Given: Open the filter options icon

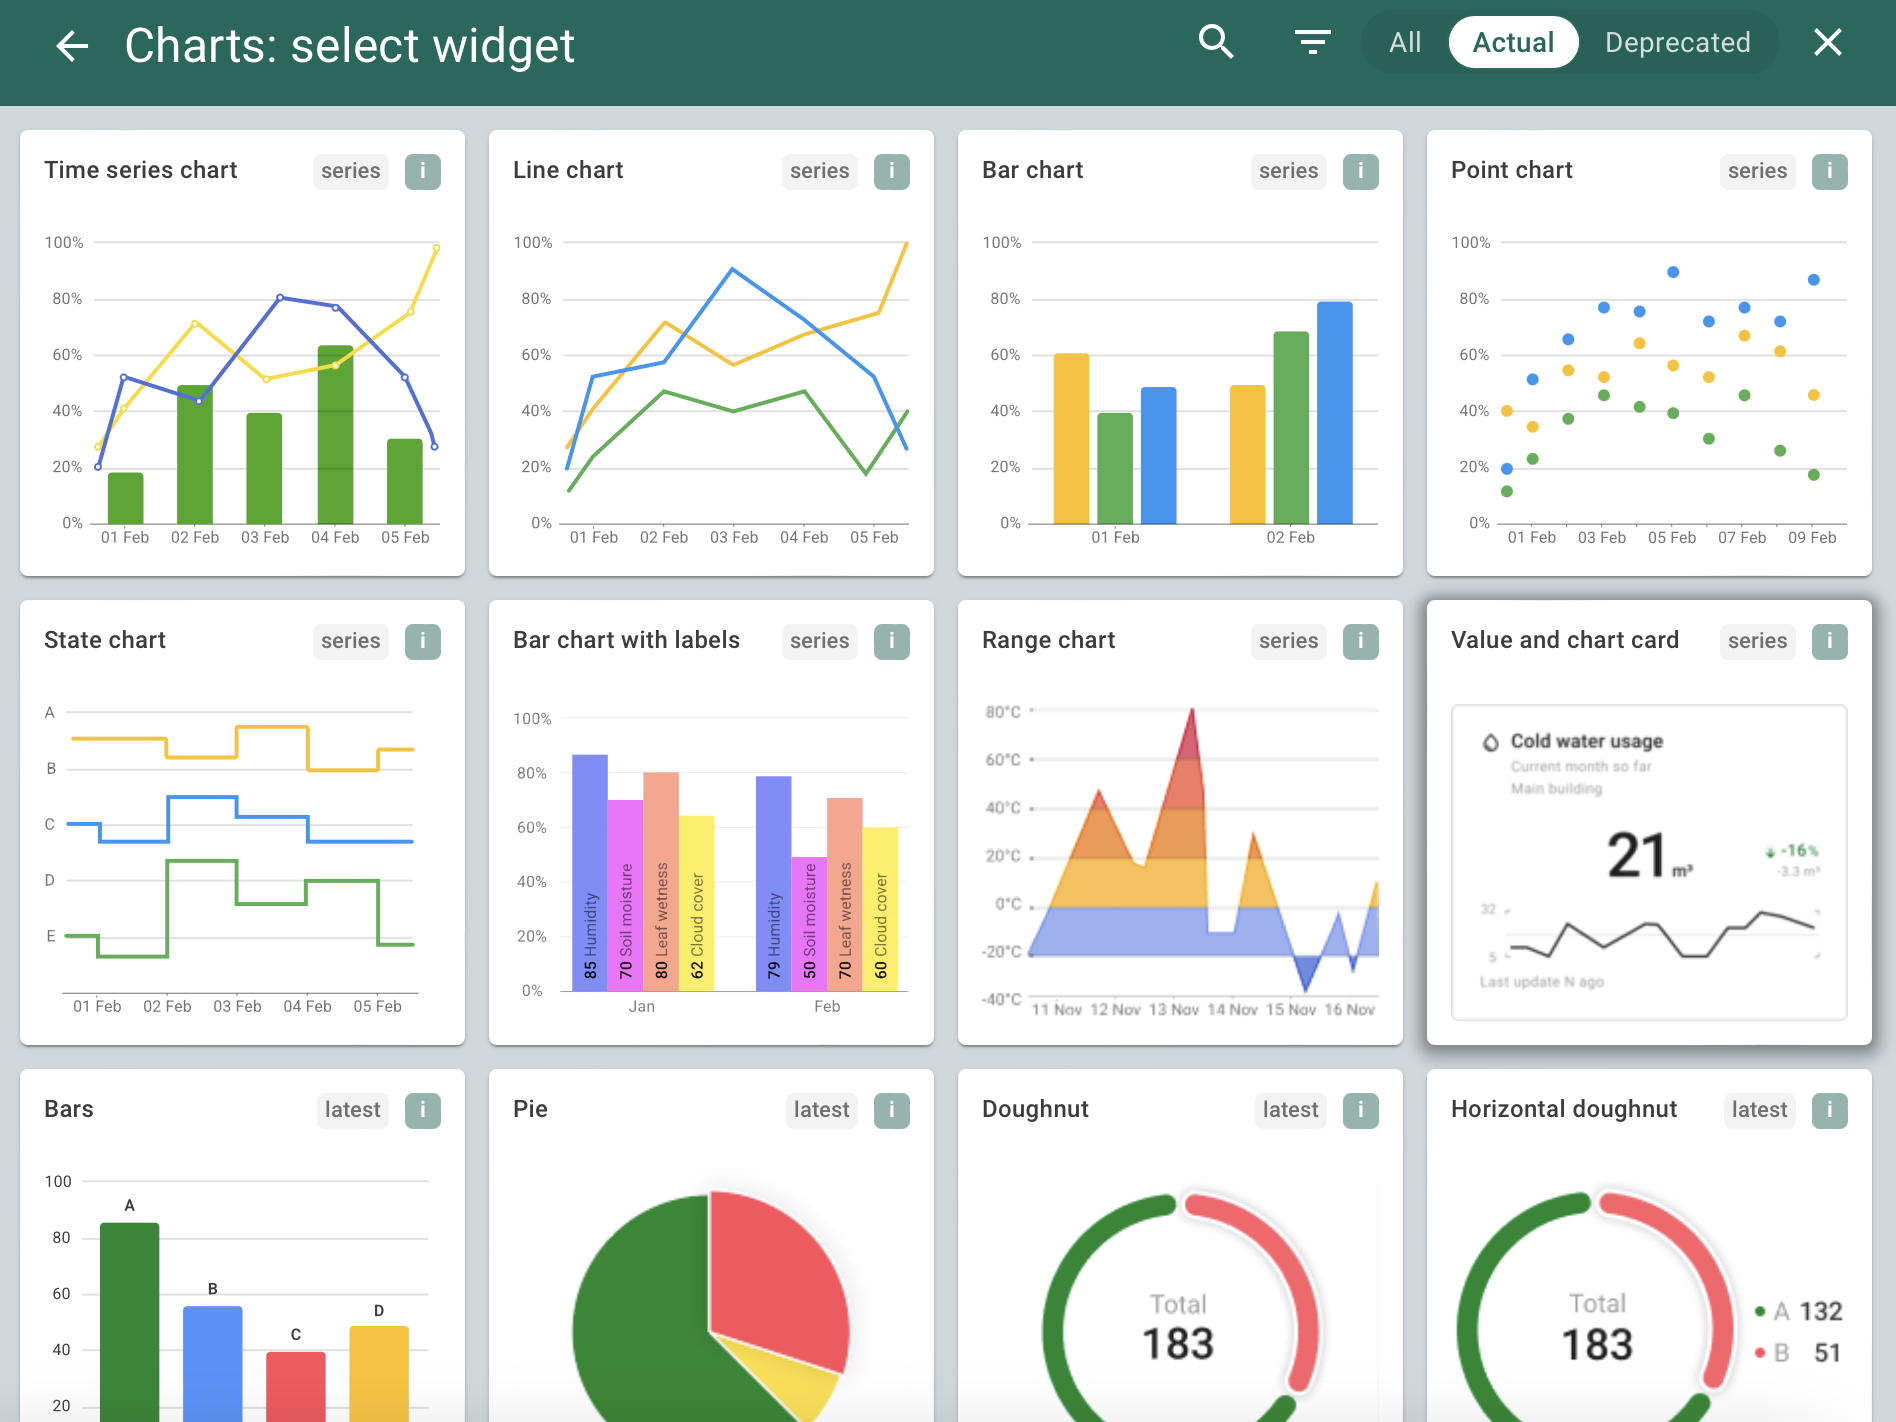Looking at the screenshot, I should click(1312, 42).
